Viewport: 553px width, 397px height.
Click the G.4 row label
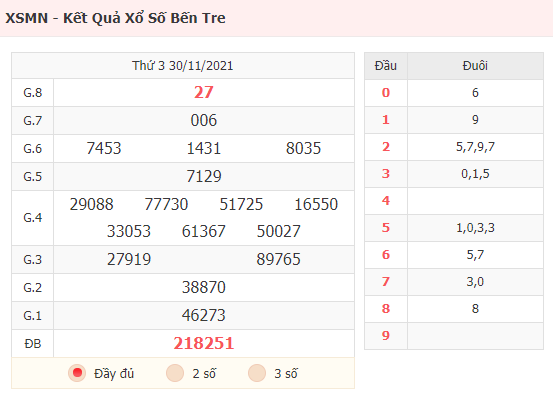click(33, 218)
